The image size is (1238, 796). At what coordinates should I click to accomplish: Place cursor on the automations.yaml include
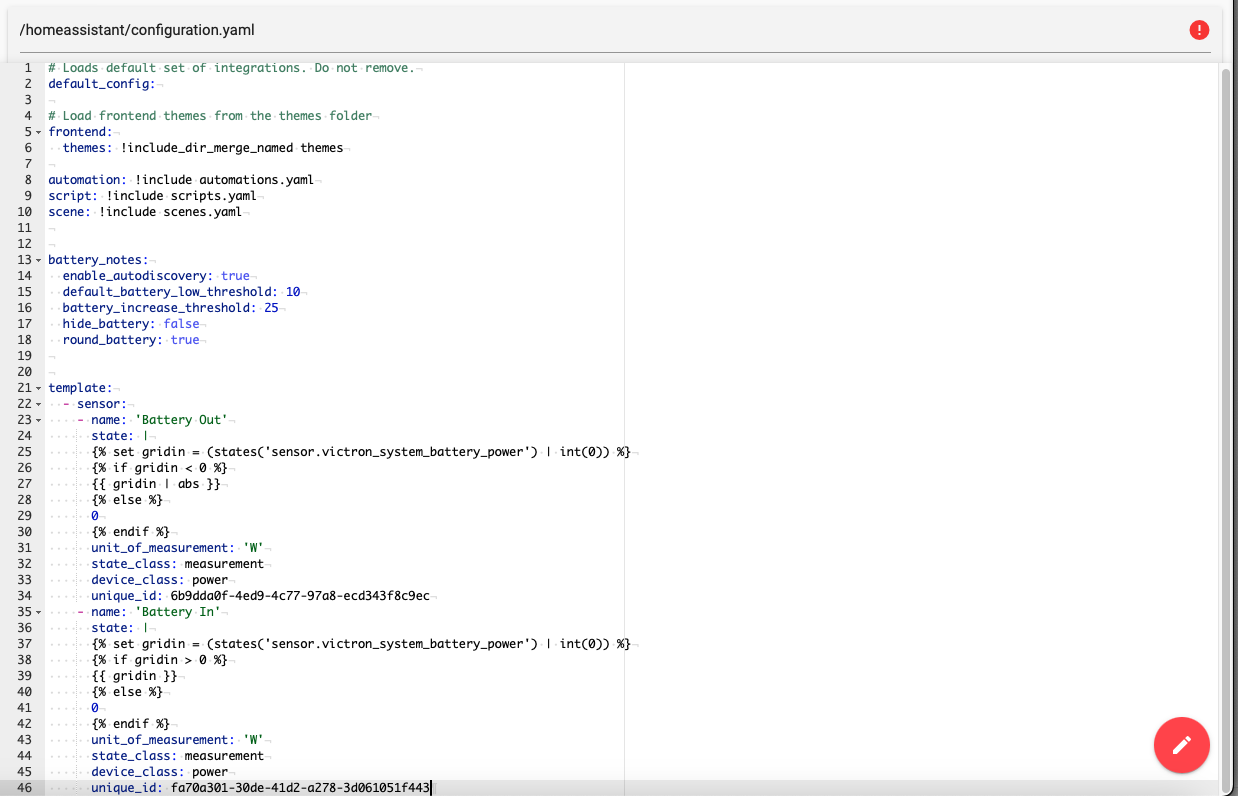pyautogui.click(x=256, y=180)
